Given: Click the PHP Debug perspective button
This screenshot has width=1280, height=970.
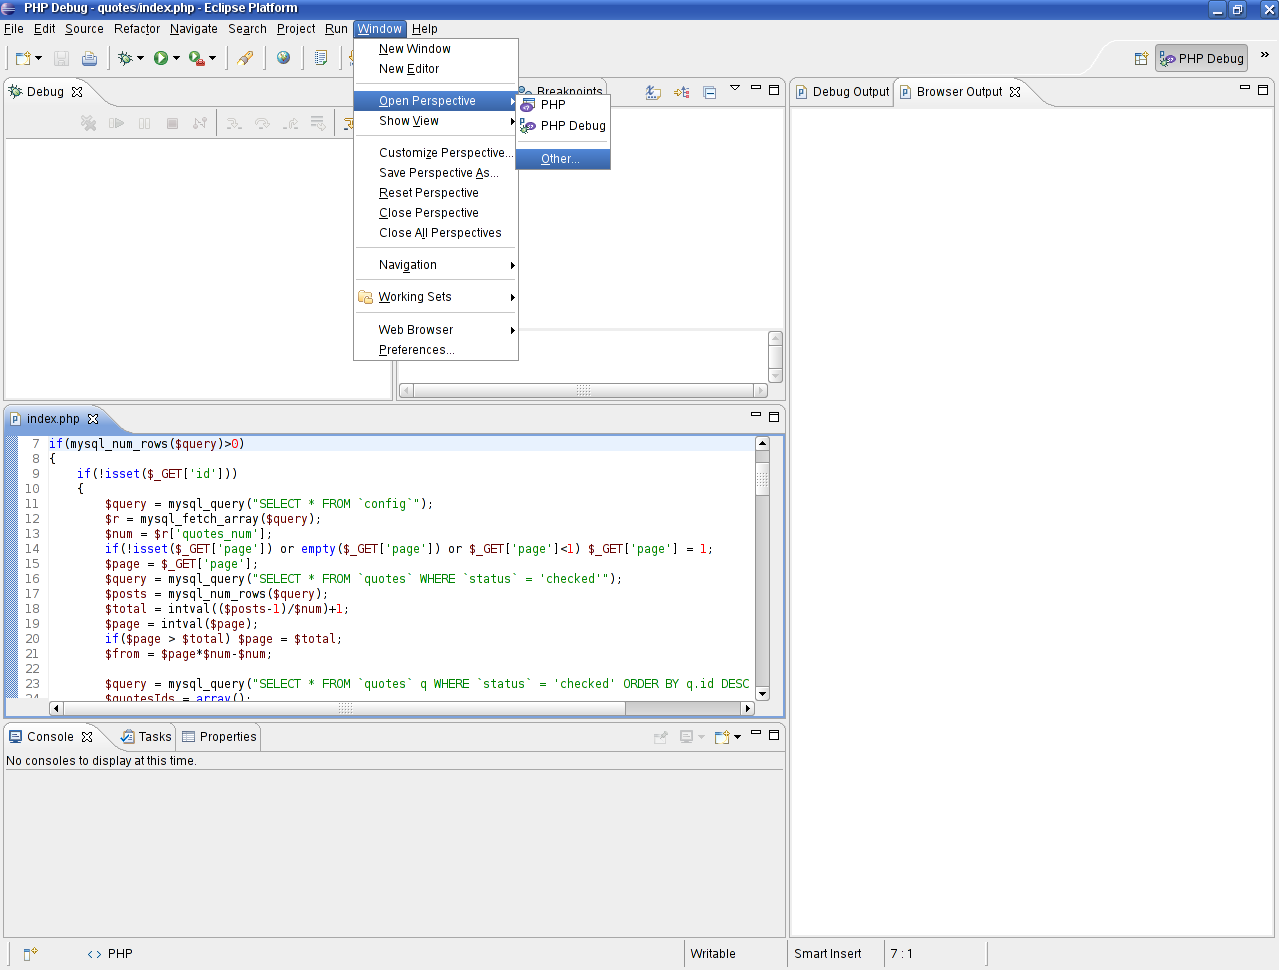Looking at the screenshot, I should coord(1201,58).
